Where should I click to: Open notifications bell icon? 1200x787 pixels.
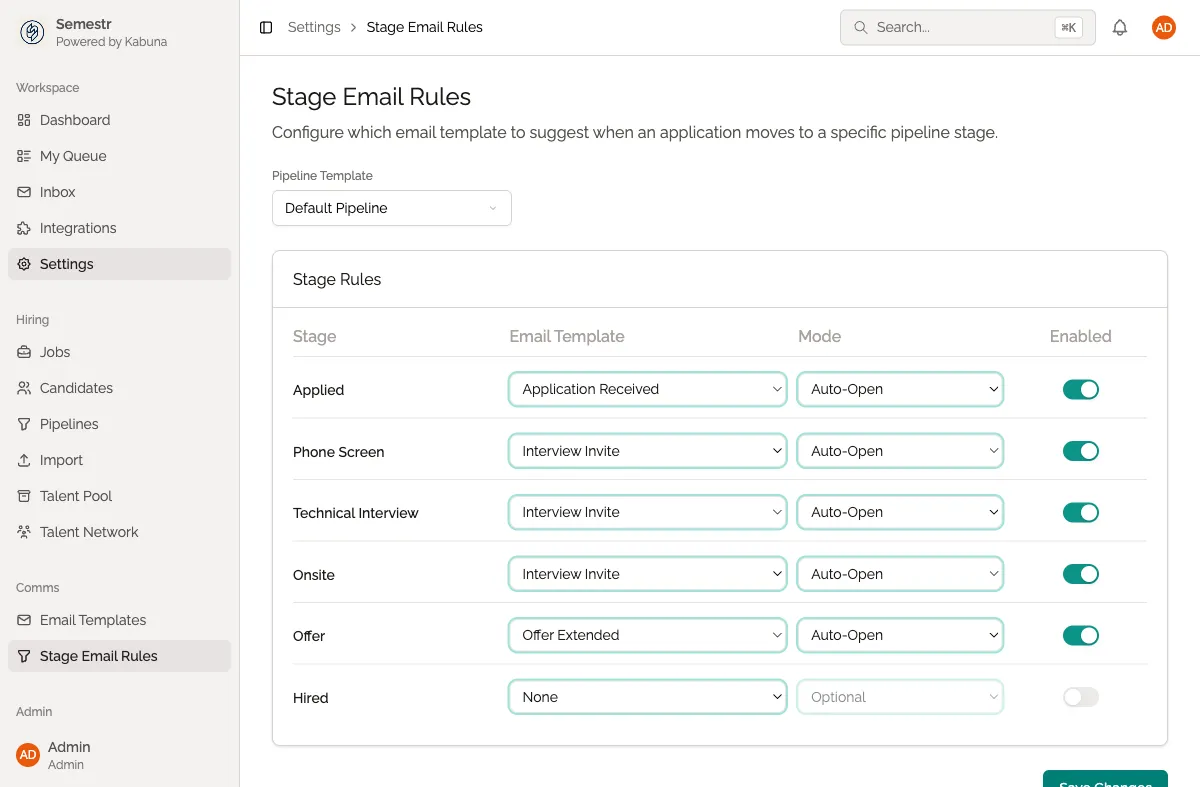(x=1120, y=28)
